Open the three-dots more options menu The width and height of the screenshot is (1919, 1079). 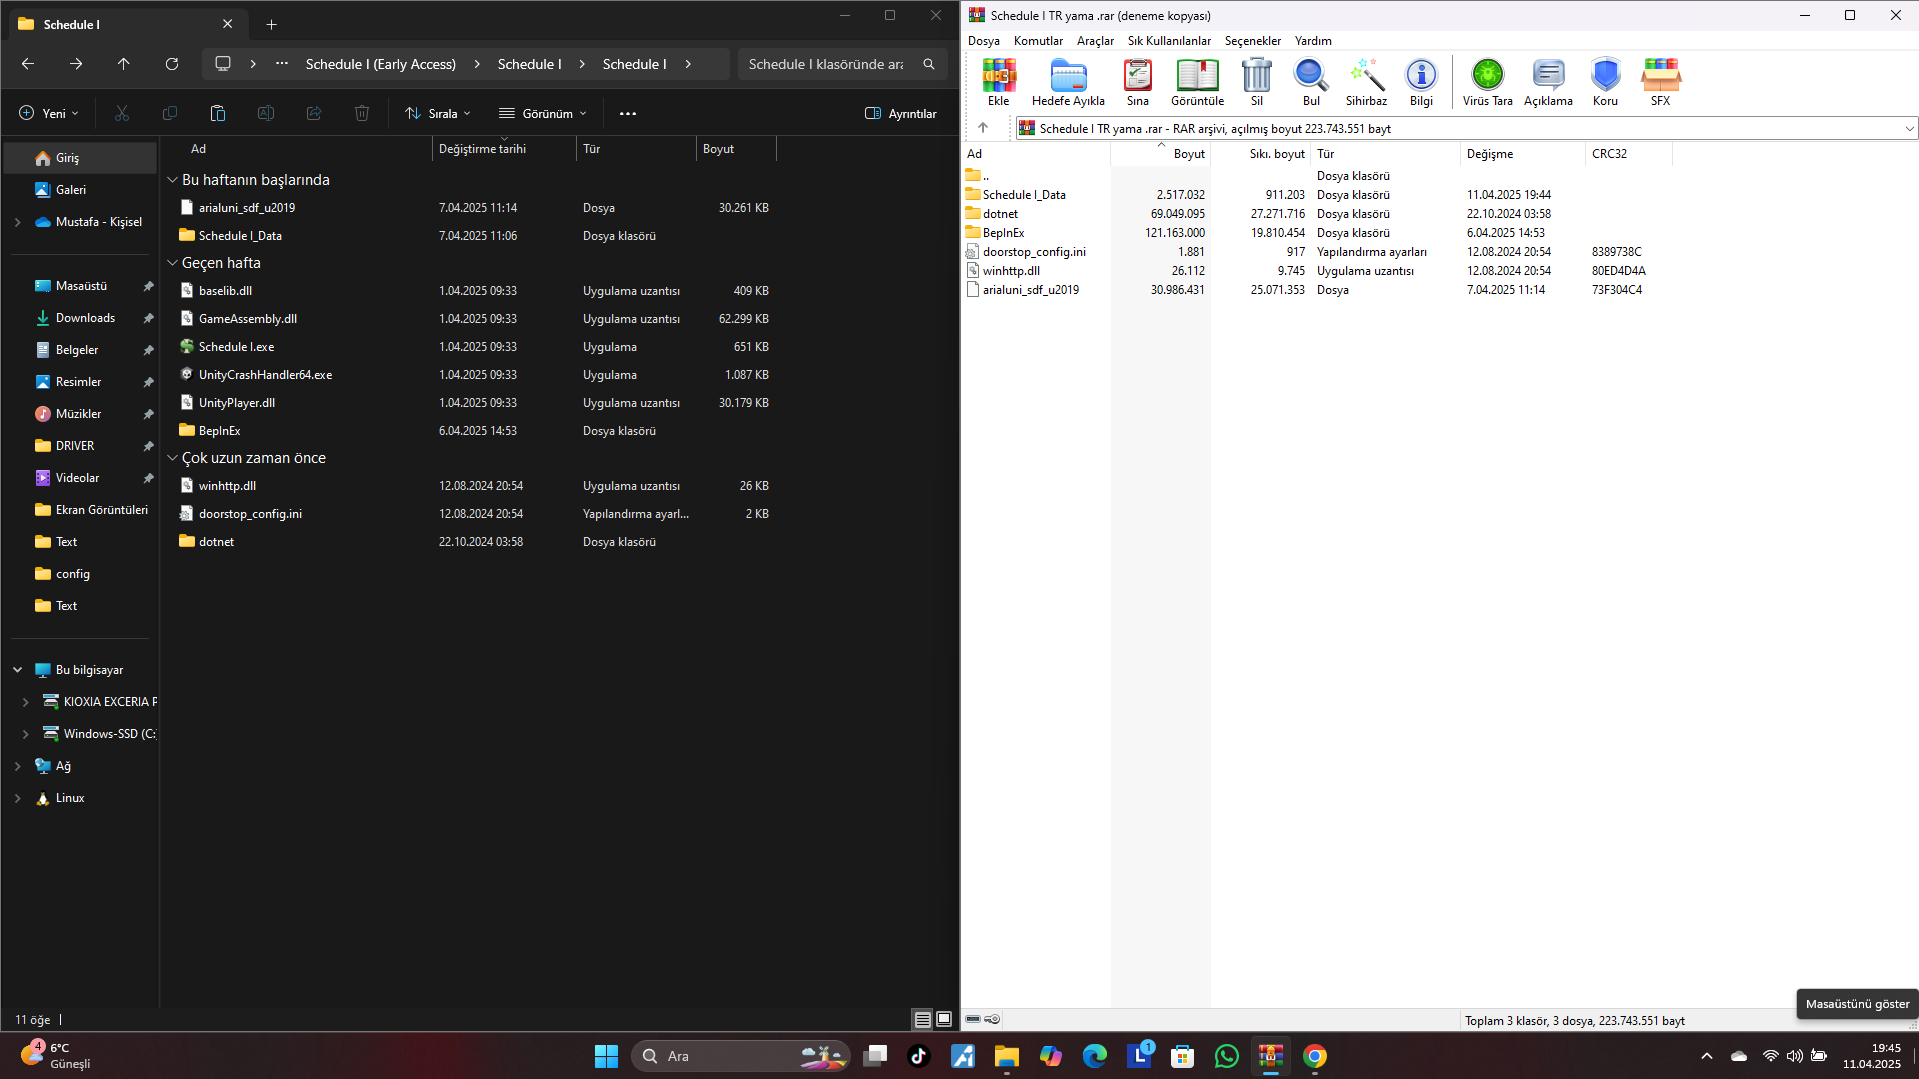pos(628,113)
